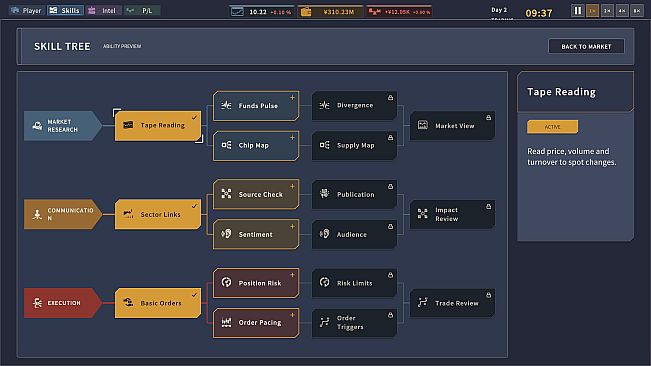Select the Sector Links skill node
Viewport: 651px width, 366px height.
tap(158, 214)
